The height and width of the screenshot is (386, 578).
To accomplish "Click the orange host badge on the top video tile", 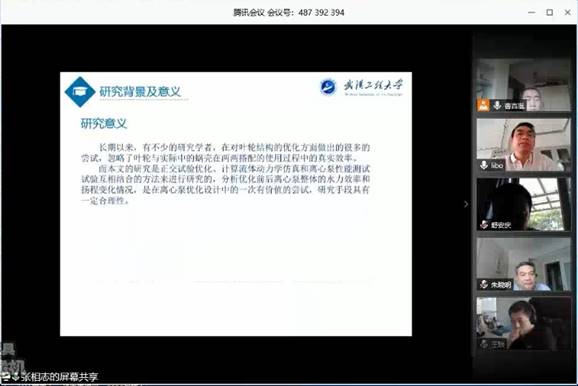I will coord(483,105).
